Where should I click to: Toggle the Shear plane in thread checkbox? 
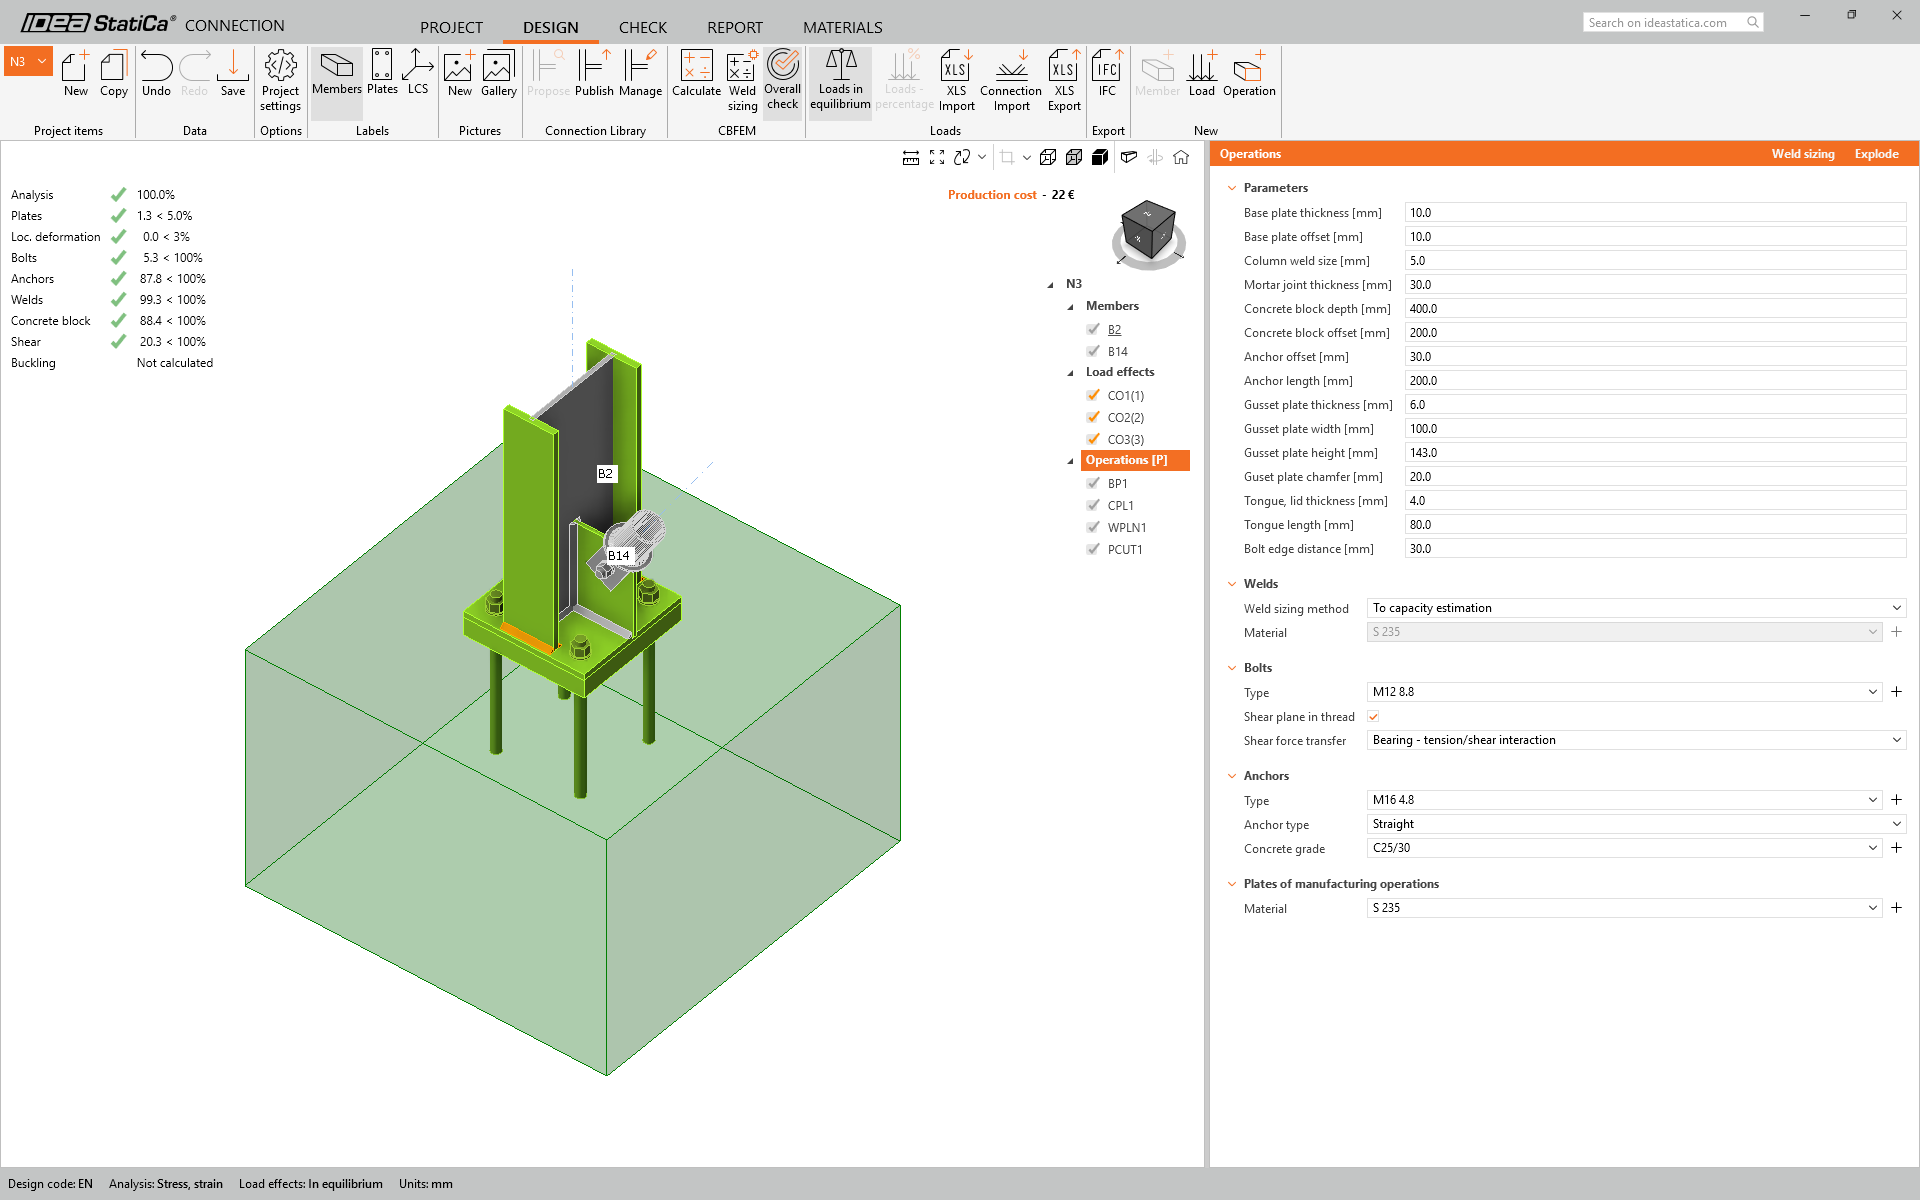(x=1373, y=717)
